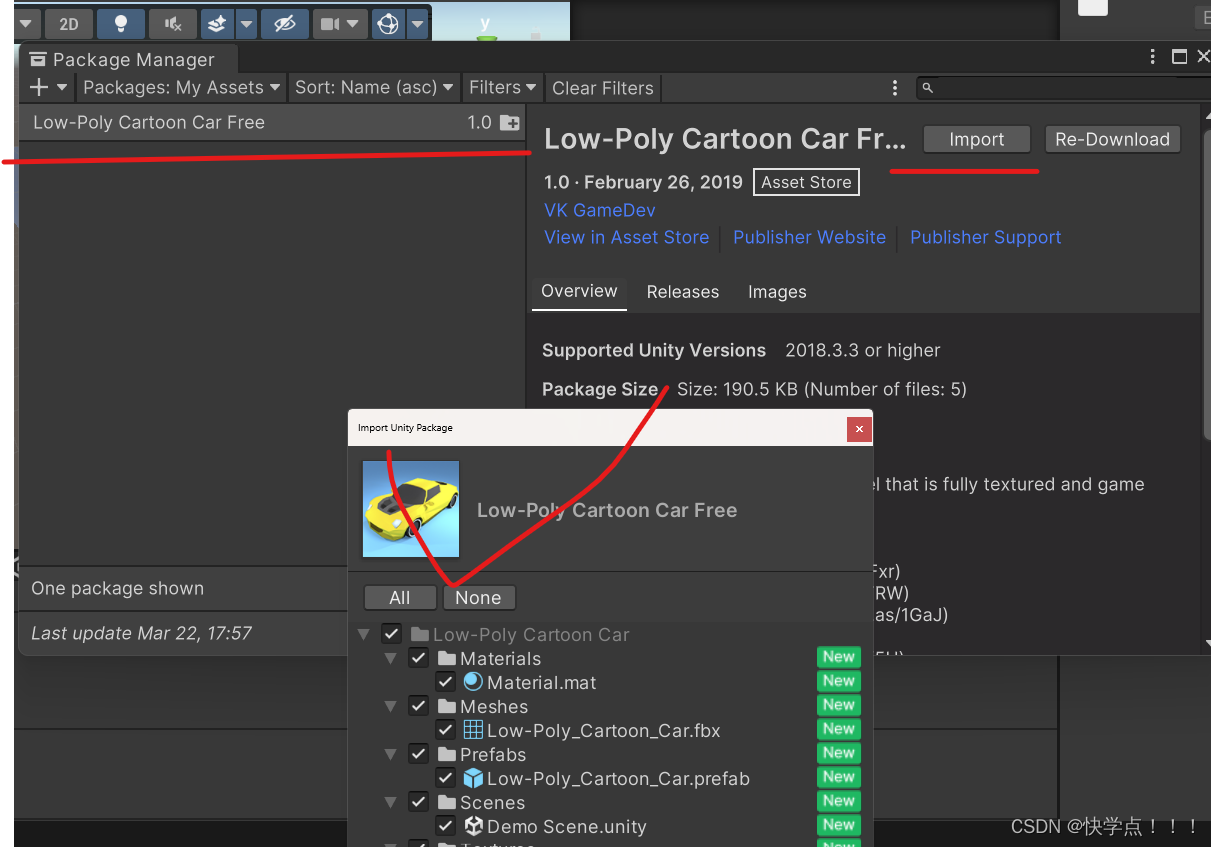Viewport: 1211px width, 847px height.
Task: Open Package Manager window options menu
Action: (1153, 57)
